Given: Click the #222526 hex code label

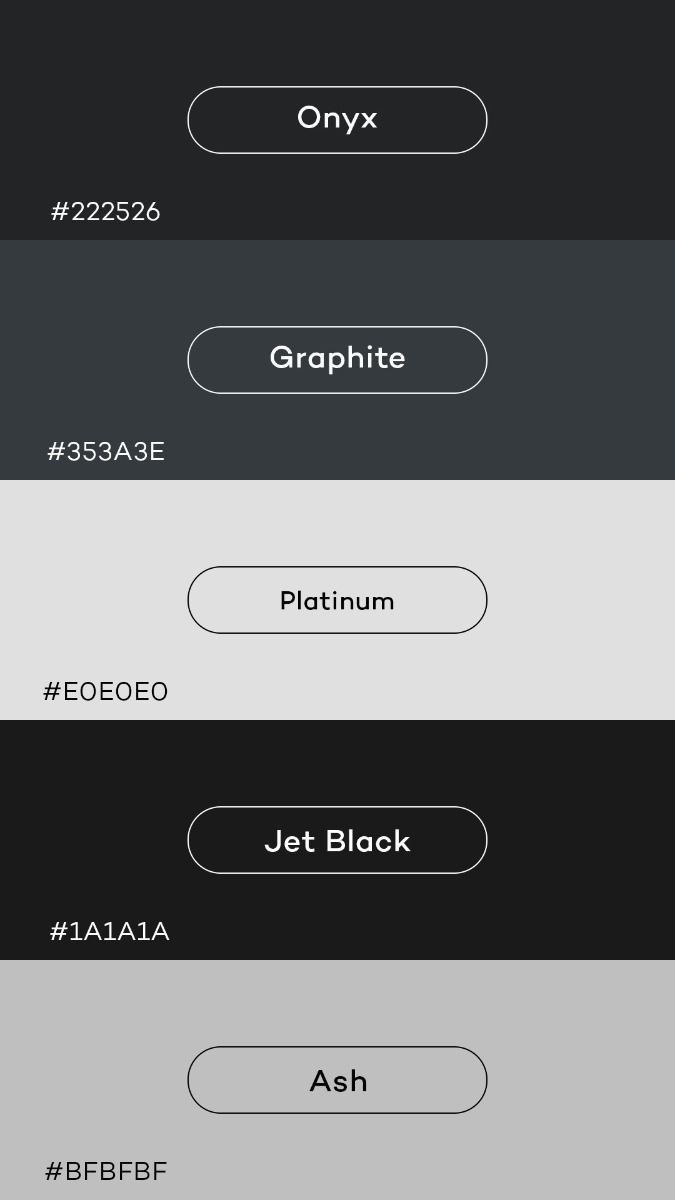Looking at the screenshot, I should pyautogui.click(x=106, y=212).
